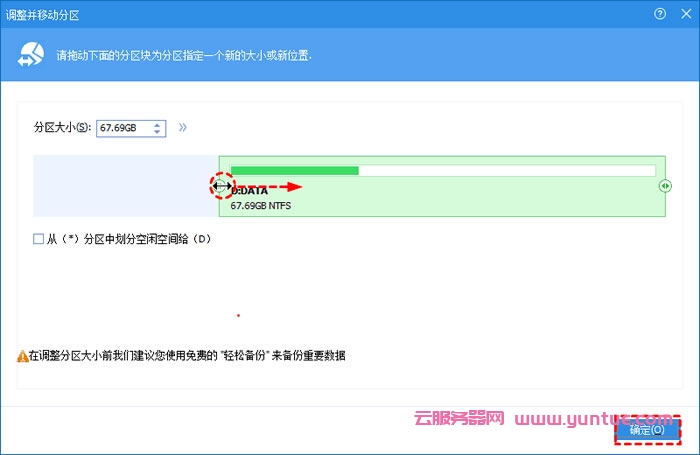Viewport: 700px width, 455px height.
Task: Click the 分区大小(S) label
Action: pyautogui.click(x=62, y=128)
